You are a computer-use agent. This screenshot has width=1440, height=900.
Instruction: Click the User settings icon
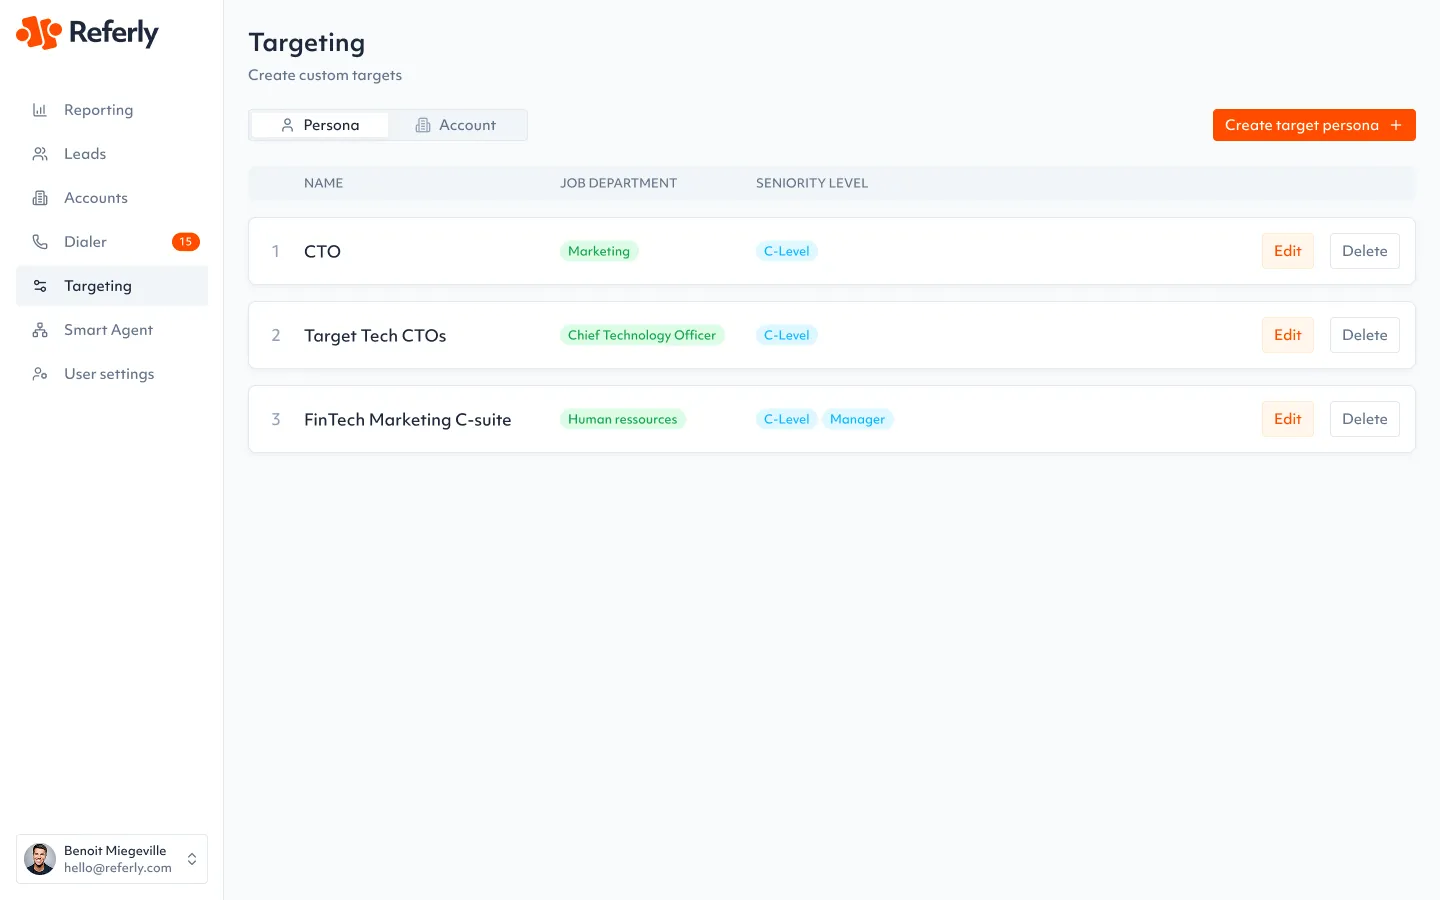click(x=40, y=374)
